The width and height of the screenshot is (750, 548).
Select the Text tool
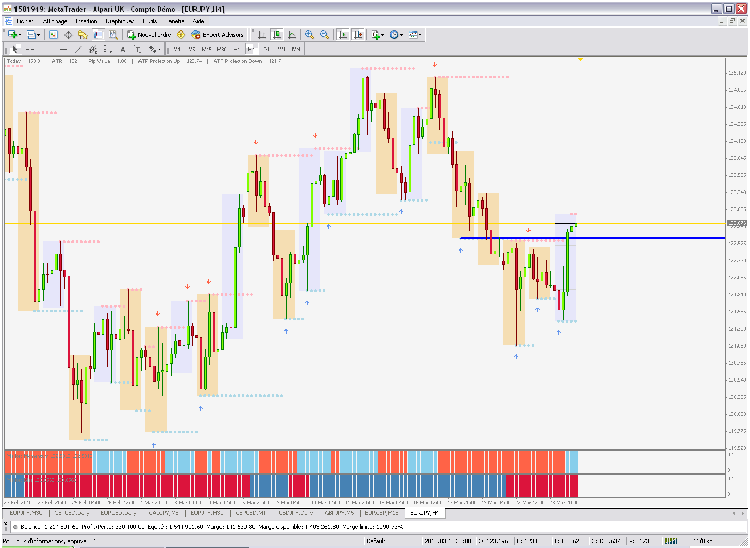(x=123, y=49)
